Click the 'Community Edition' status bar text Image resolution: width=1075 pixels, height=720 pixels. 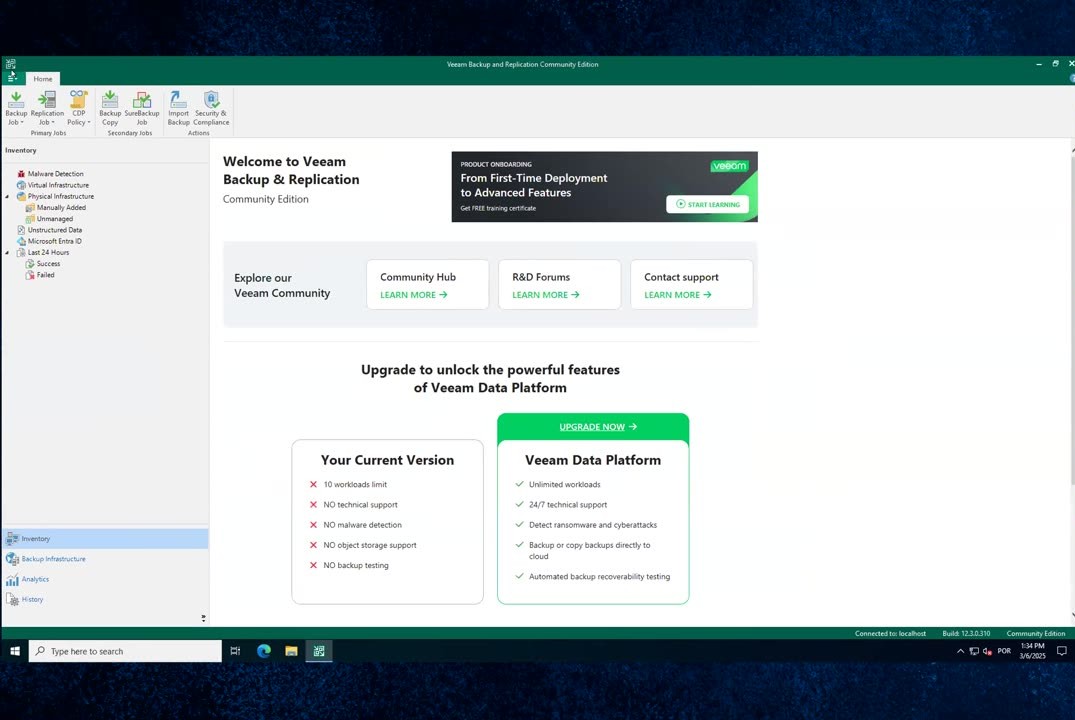coord(1035,634)
